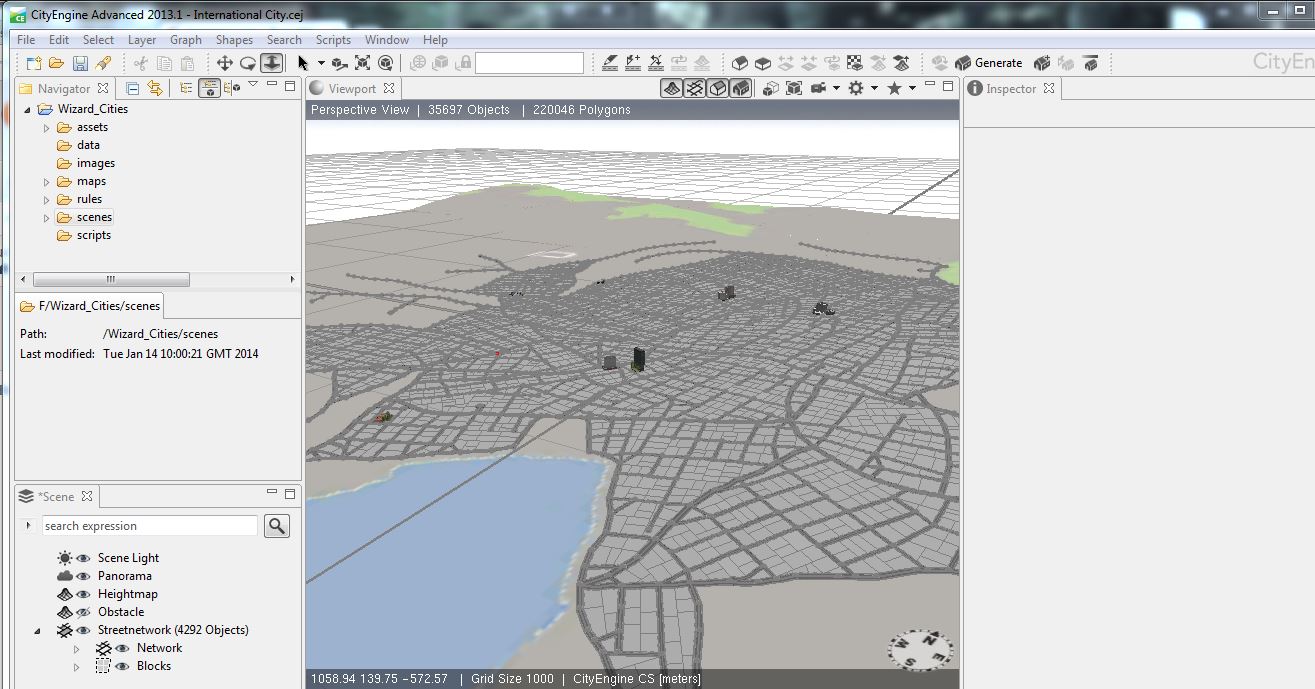Viewport: 1315px width, 689px height.
Task: Collapse the Wizard_Cities project
Action: pos(27,110)
